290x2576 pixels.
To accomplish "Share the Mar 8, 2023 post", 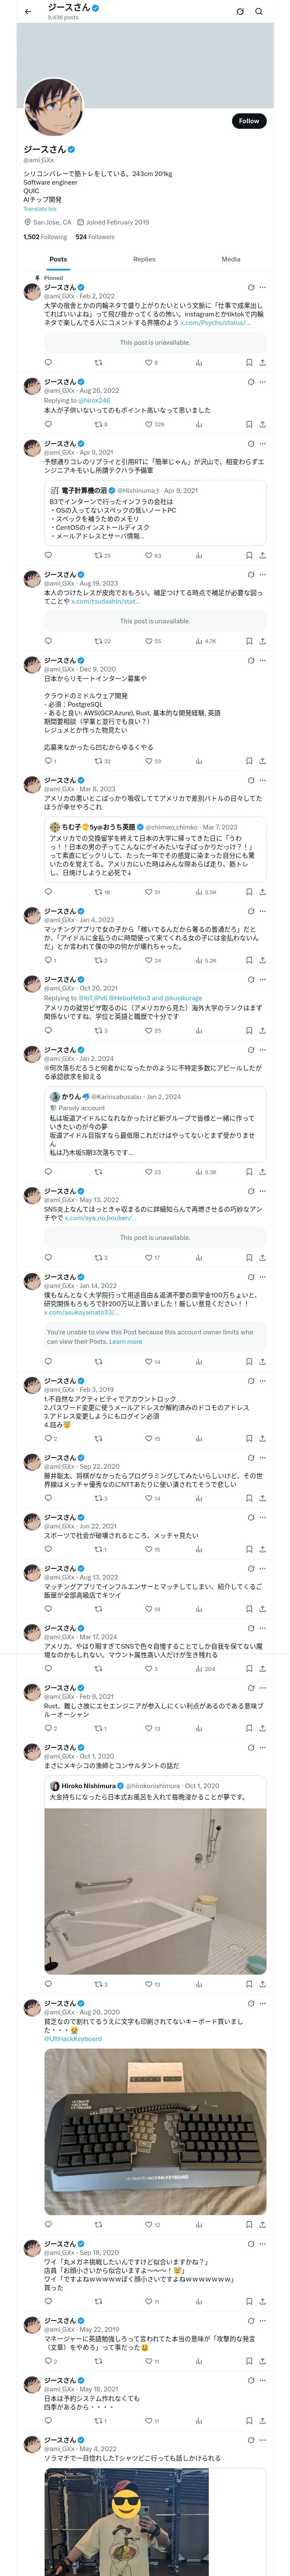I will click(262, 892).
